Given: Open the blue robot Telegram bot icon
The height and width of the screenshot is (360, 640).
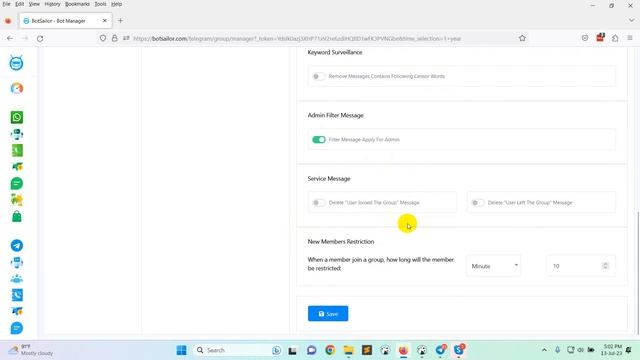Looking at the screenshot, I should [17, 262].
